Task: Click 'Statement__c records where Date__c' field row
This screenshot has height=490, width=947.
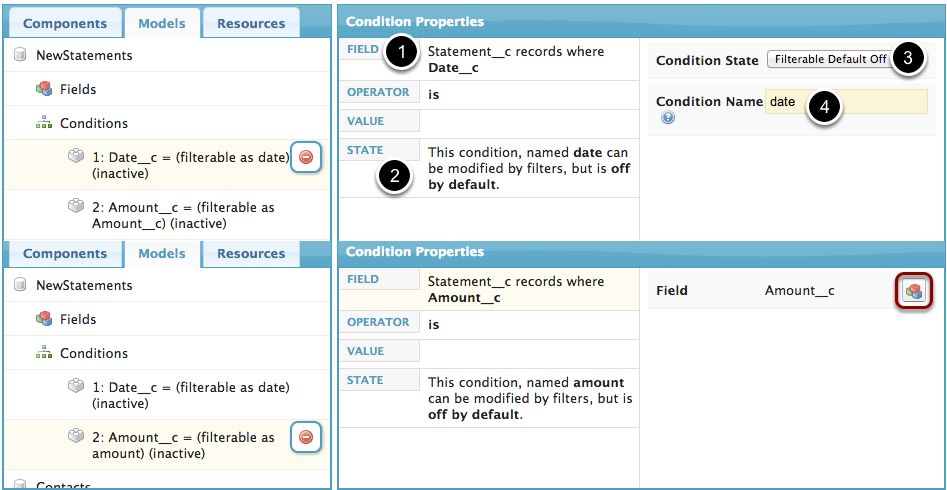Action: click(x=515, y=59)
